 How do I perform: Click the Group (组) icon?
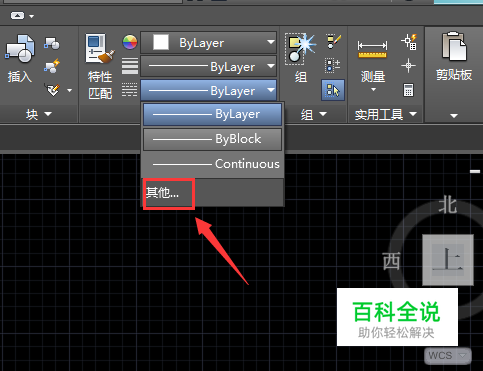pyautogui.click(x=300, y=49)
